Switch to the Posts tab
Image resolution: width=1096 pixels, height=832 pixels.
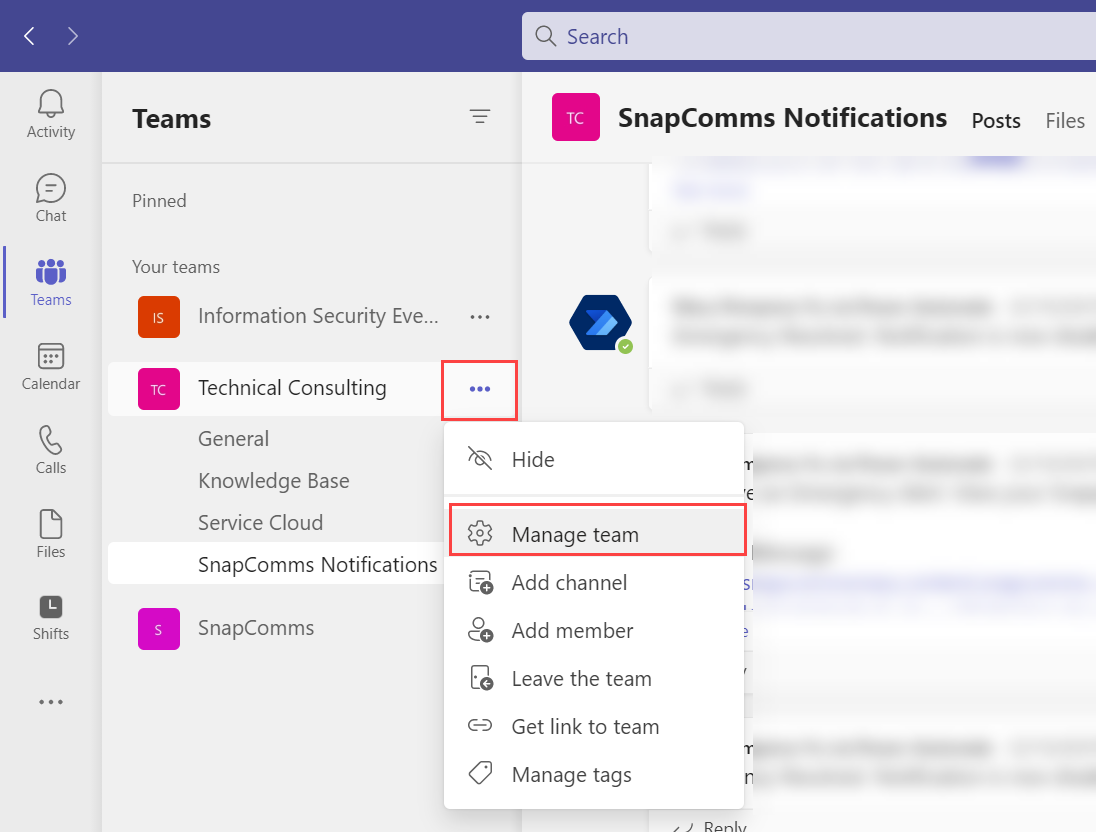tap(996, 121)
